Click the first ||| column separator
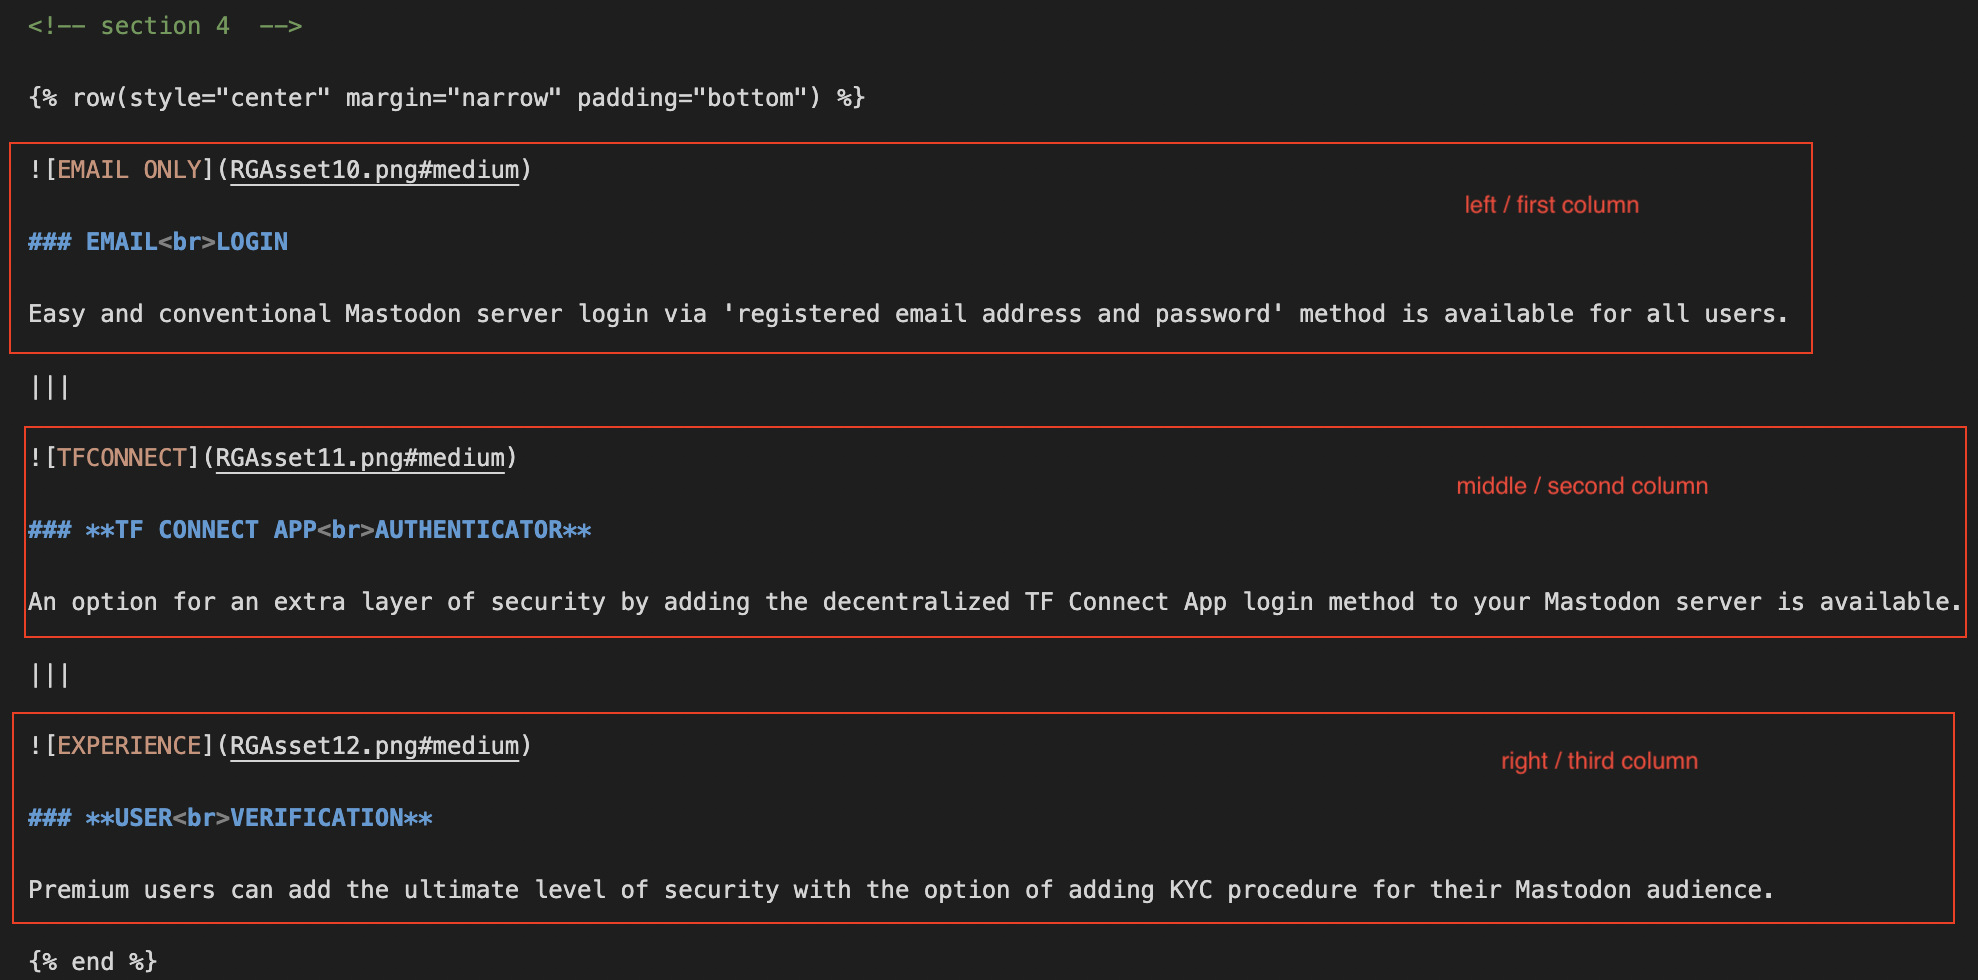The height and width of the screenshot is (980, 1978). pos(49,387)
